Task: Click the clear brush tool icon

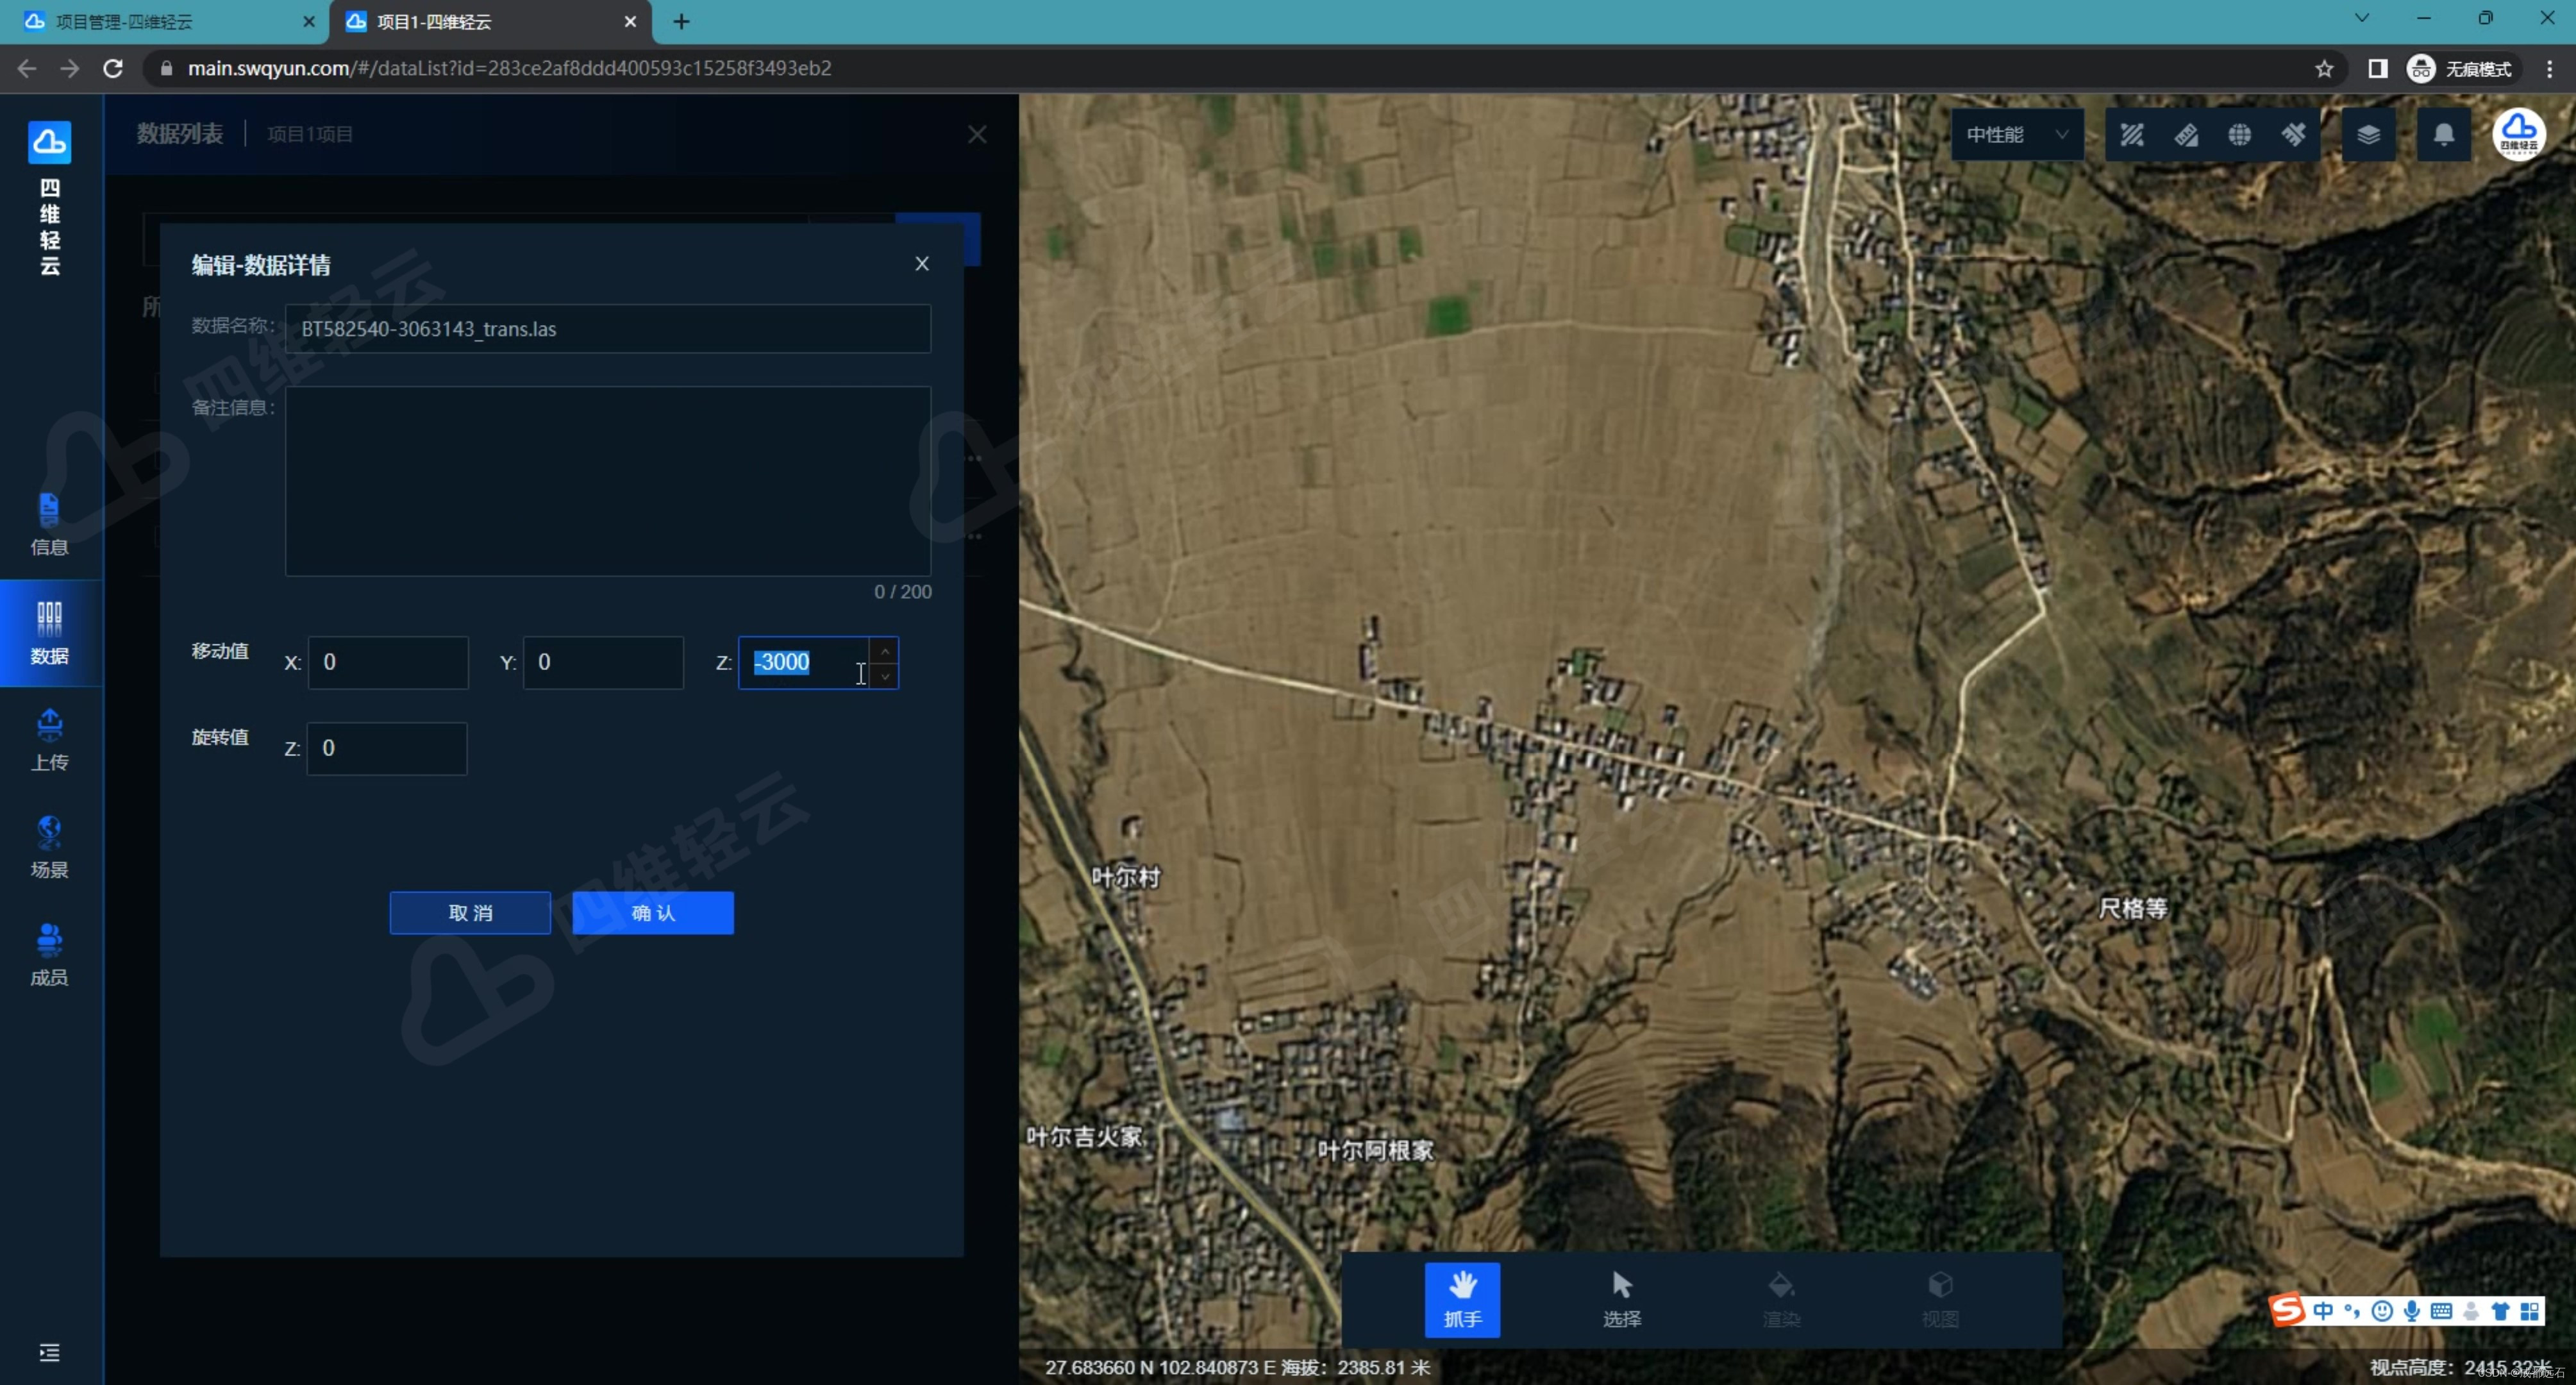Action: (2294, 135)
